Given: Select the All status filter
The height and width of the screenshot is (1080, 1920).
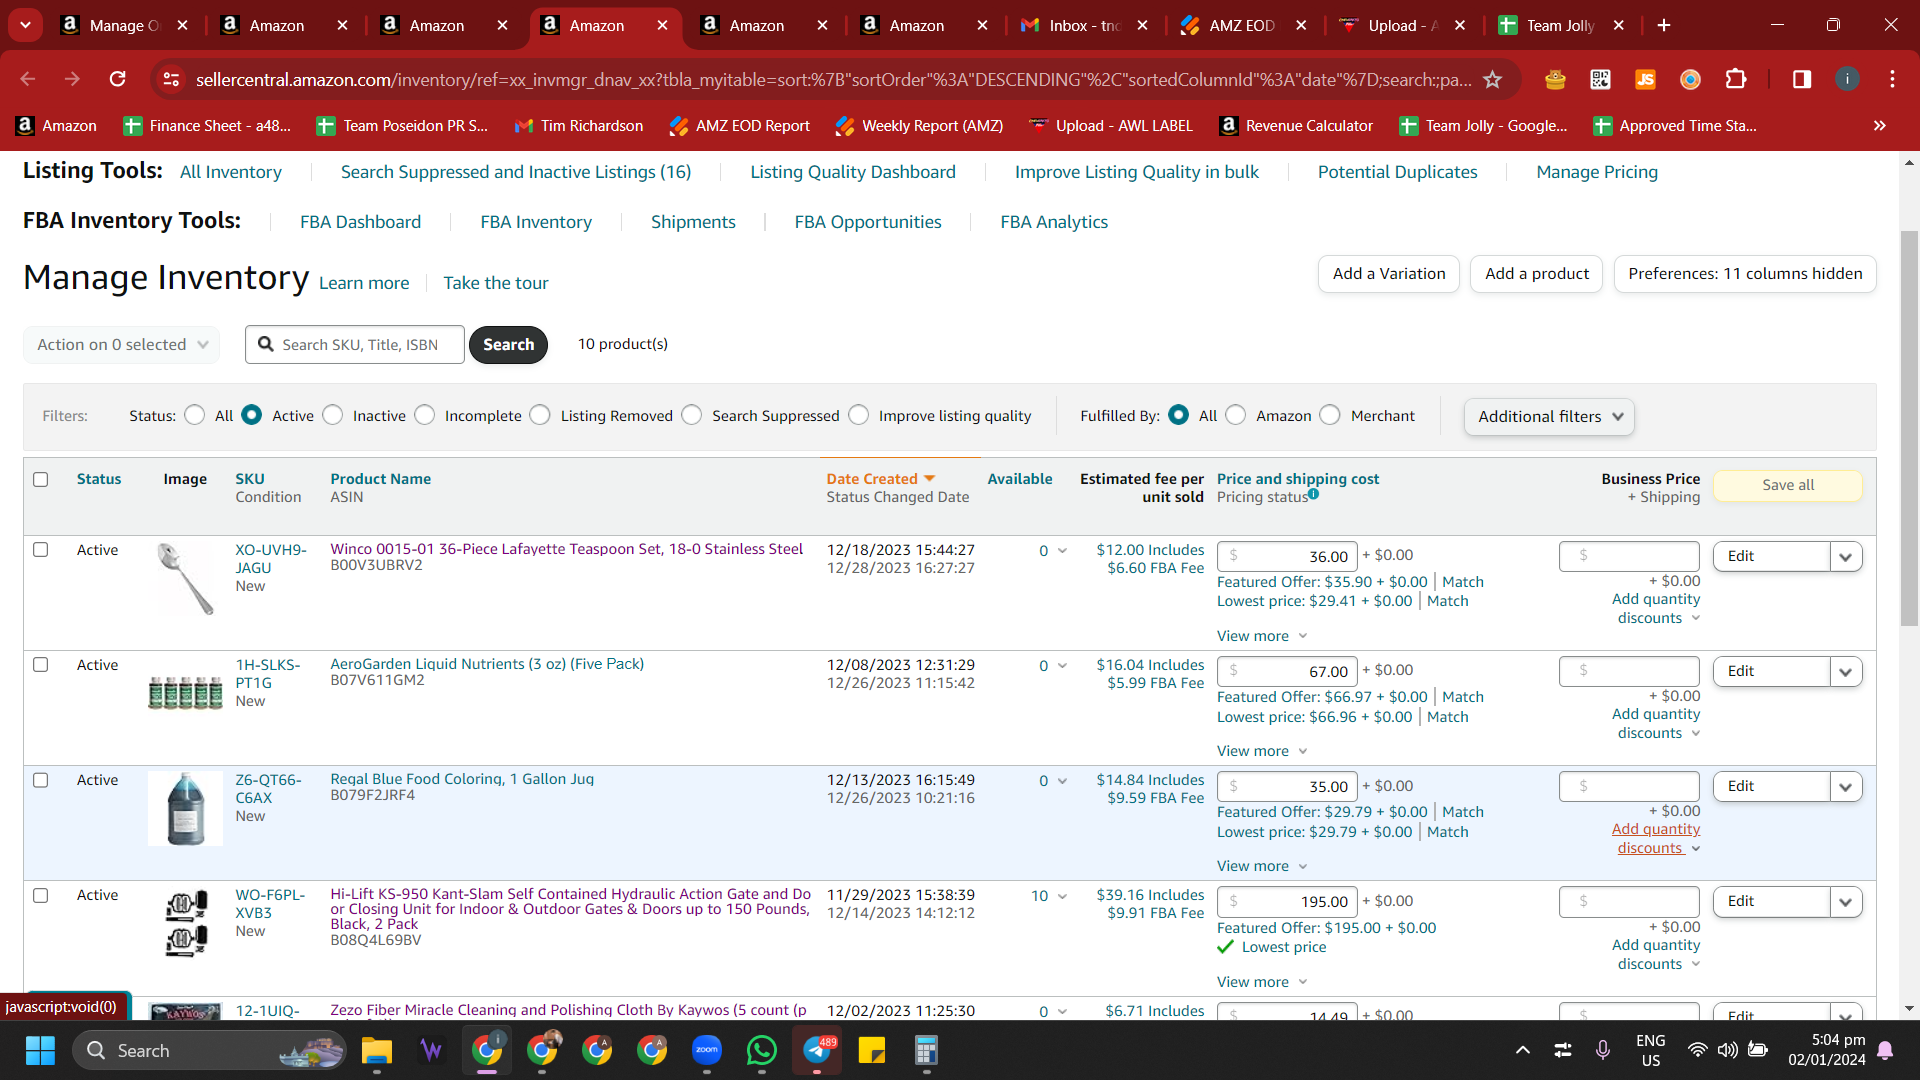Looking at the screenshot, I should pos(195,415).
